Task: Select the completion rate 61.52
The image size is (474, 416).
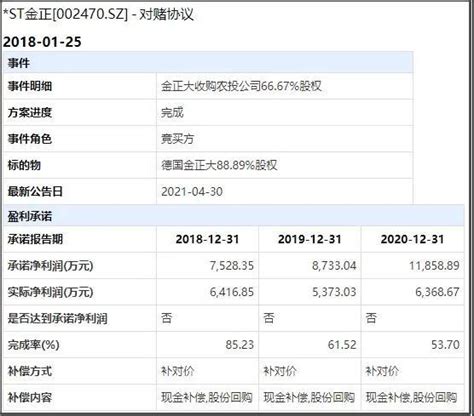Action: pos(342,345)
